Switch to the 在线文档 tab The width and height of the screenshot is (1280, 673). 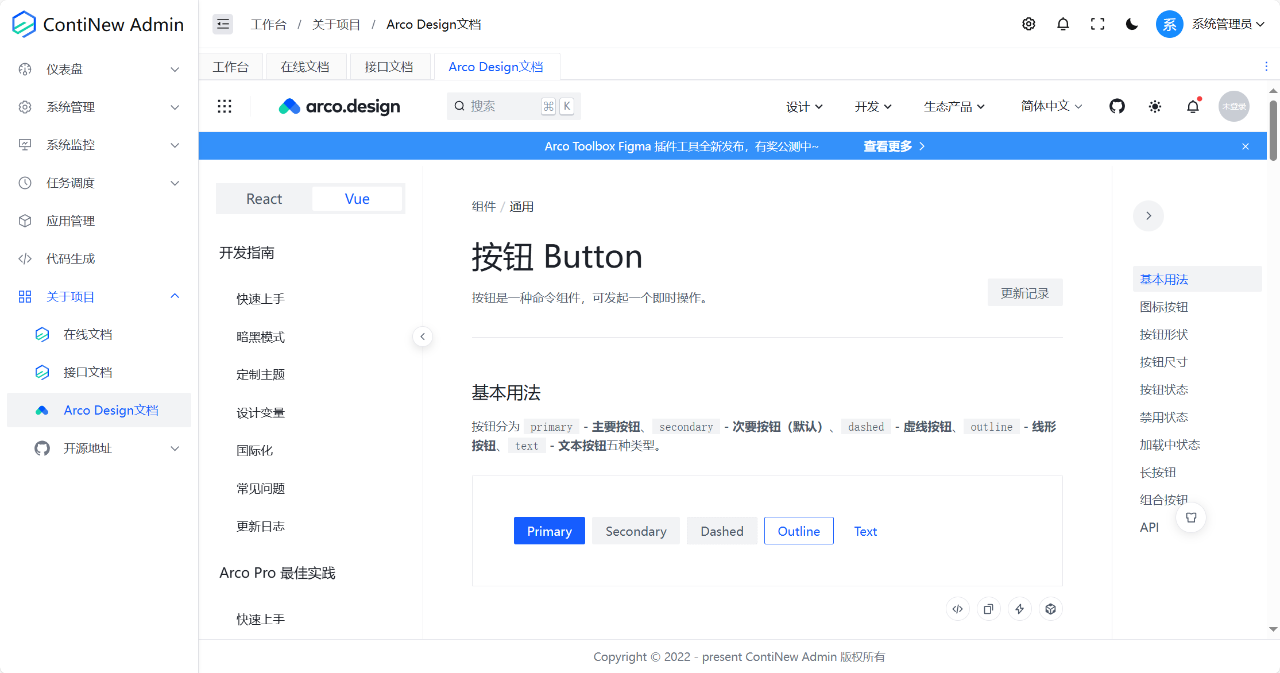tap(305, 67)
